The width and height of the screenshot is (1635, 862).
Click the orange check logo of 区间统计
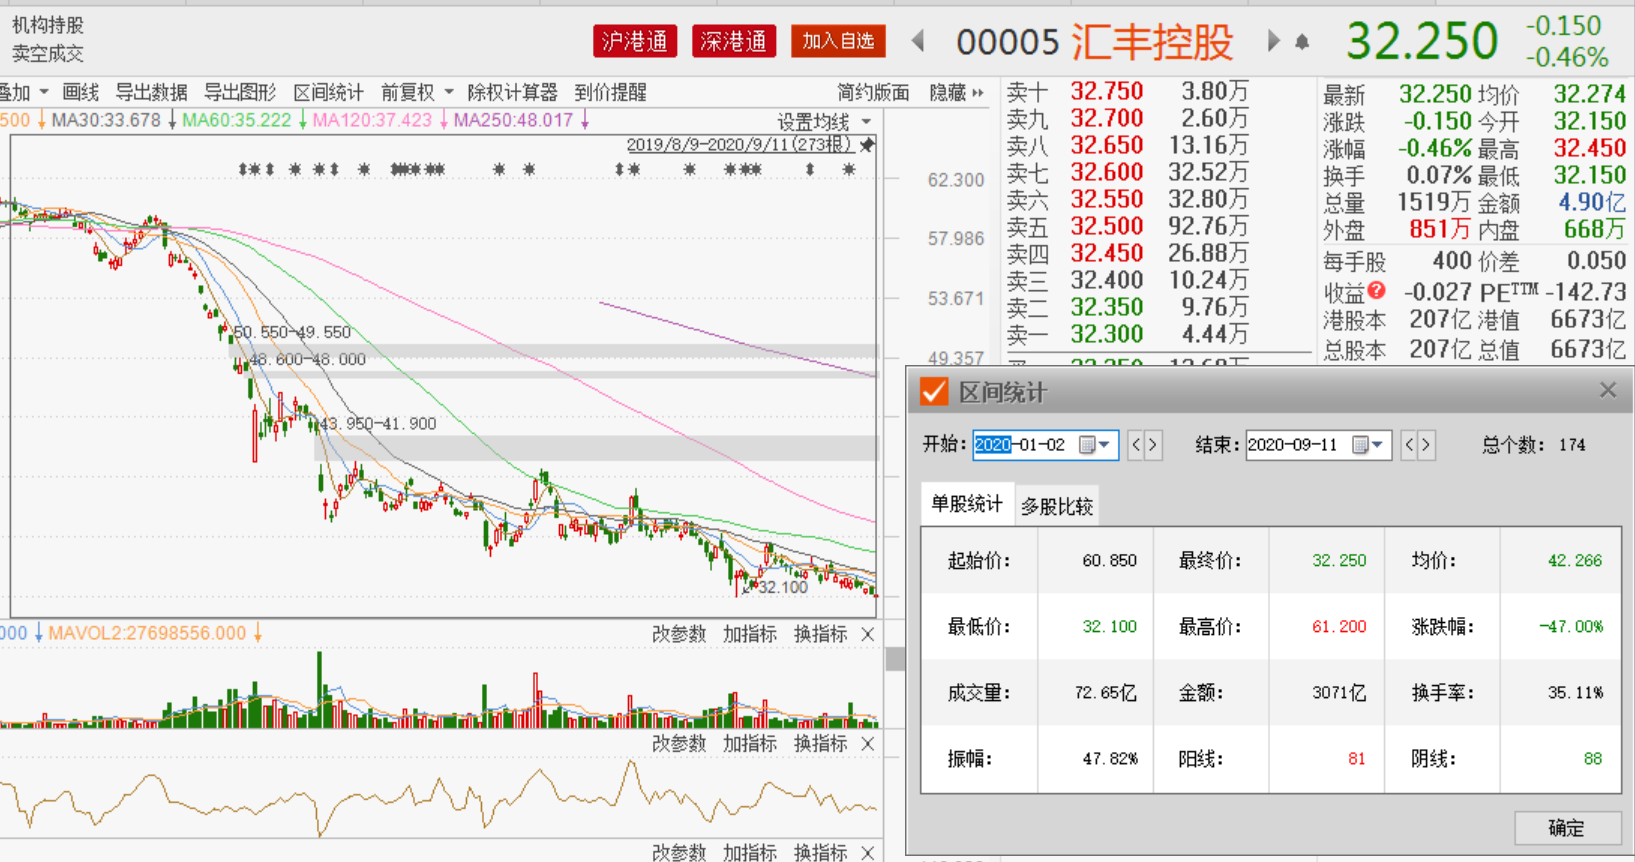[x=933, y=391]
